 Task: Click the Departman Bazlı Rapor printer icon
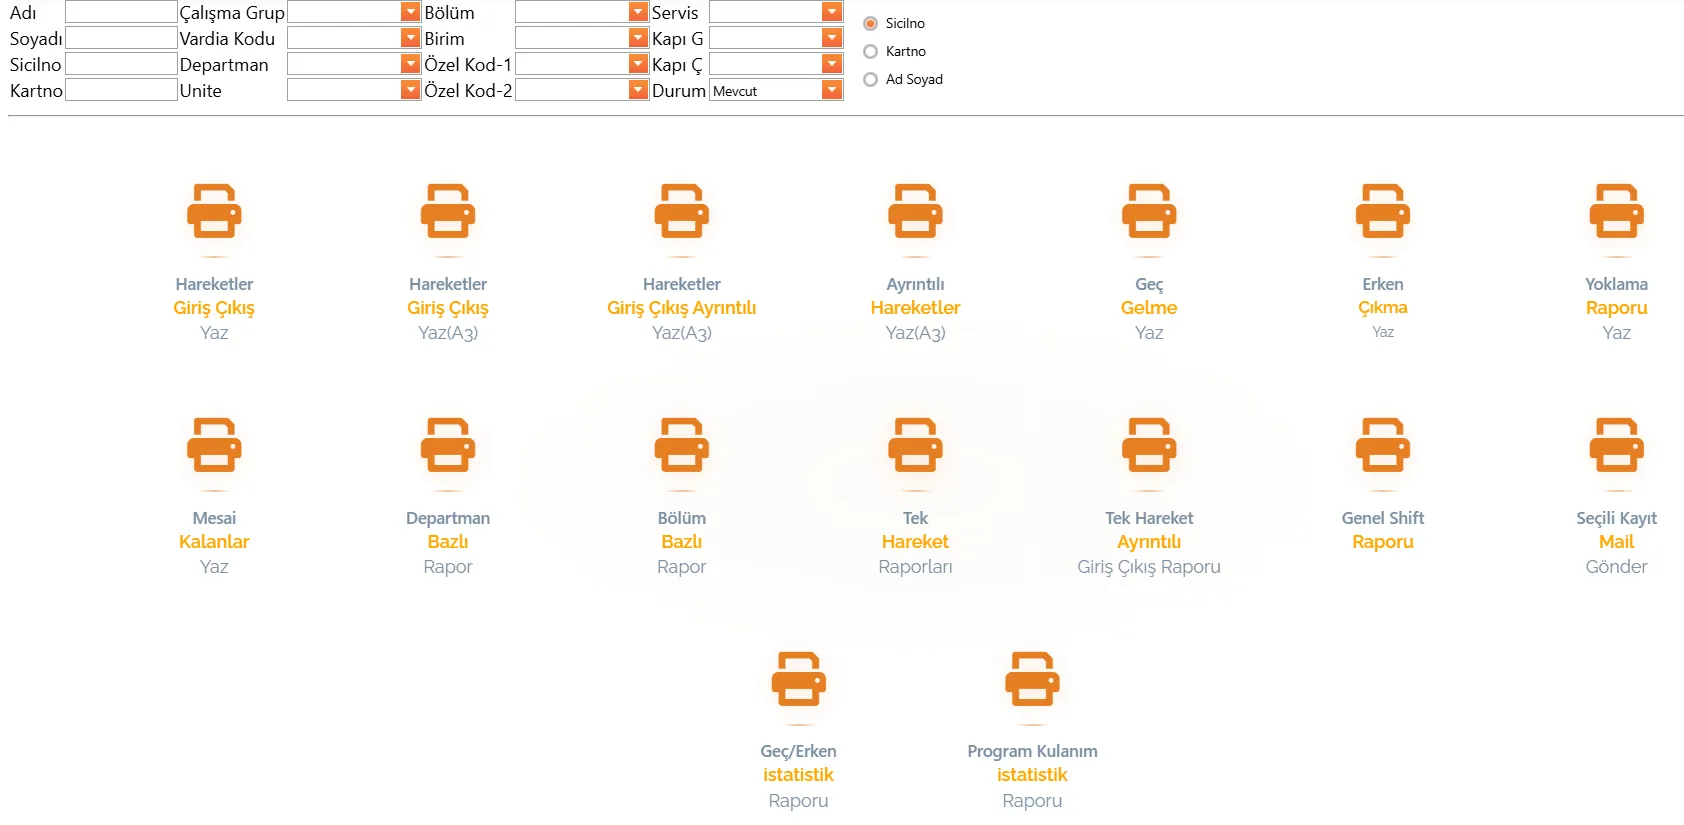(447, 446)
